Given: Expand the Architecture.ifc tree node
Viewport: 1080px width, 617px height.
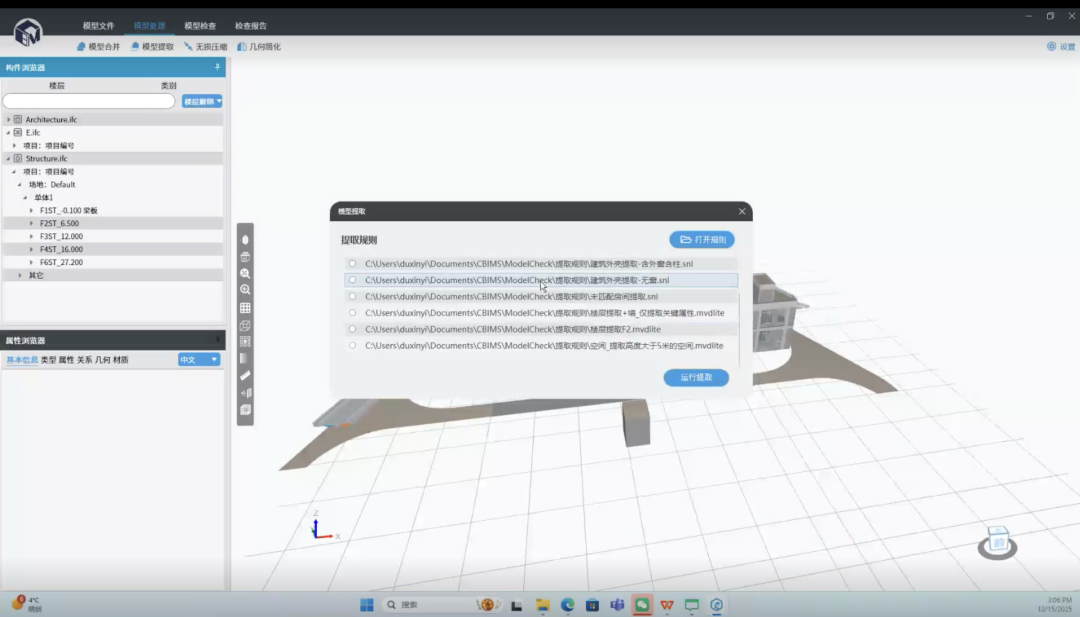Looking at the screenshot, I should 8,120.
